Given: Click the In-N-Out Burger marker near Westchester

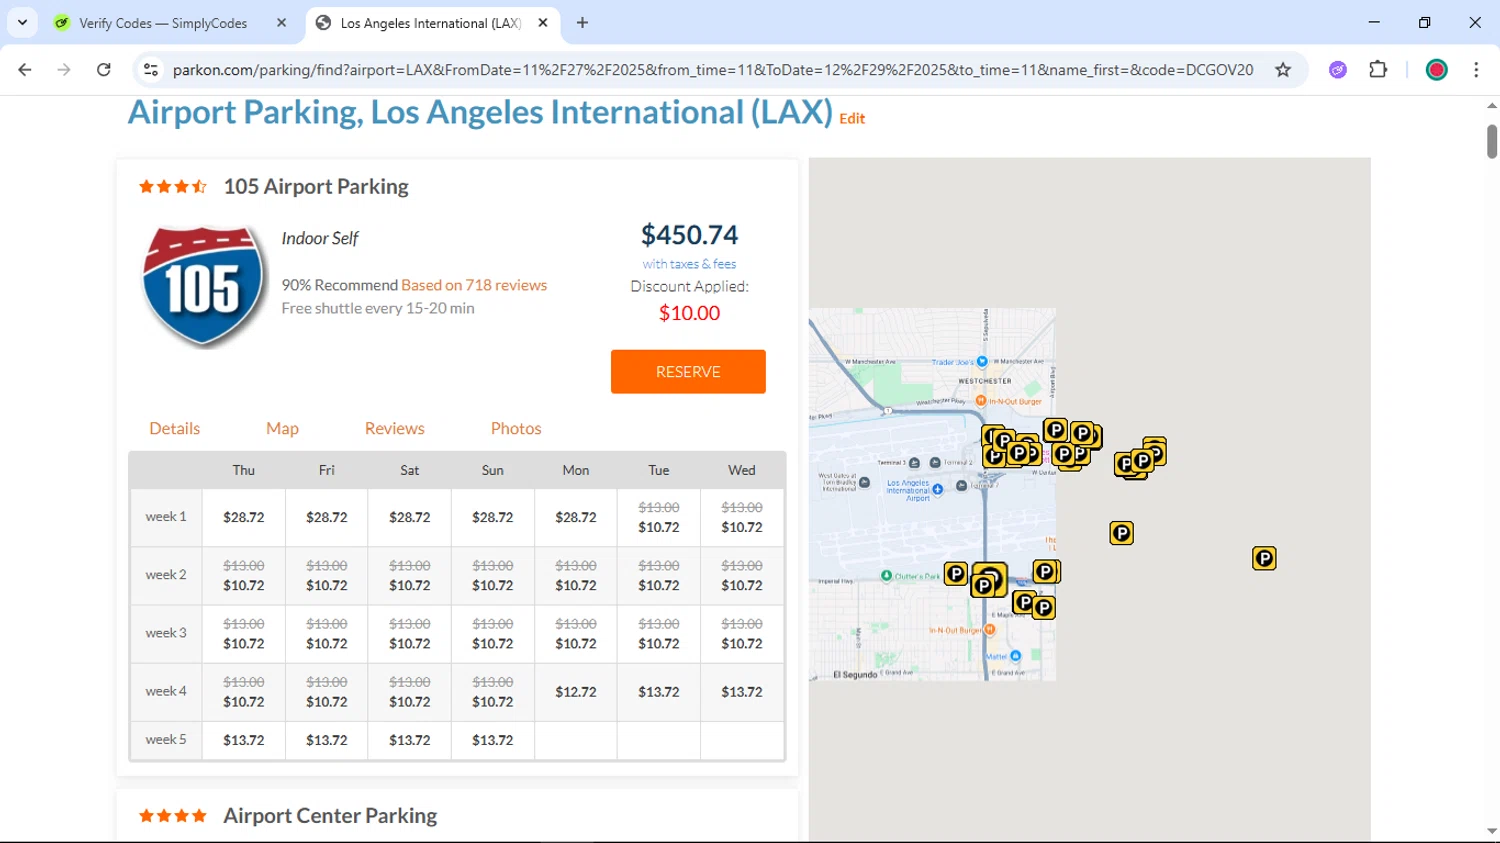Looking at the screenshot, I should (981, 401).
